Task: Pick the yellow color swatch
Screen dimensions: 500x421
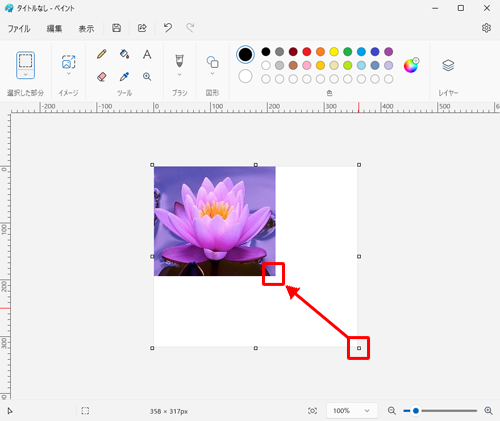Action: (334, 52)
